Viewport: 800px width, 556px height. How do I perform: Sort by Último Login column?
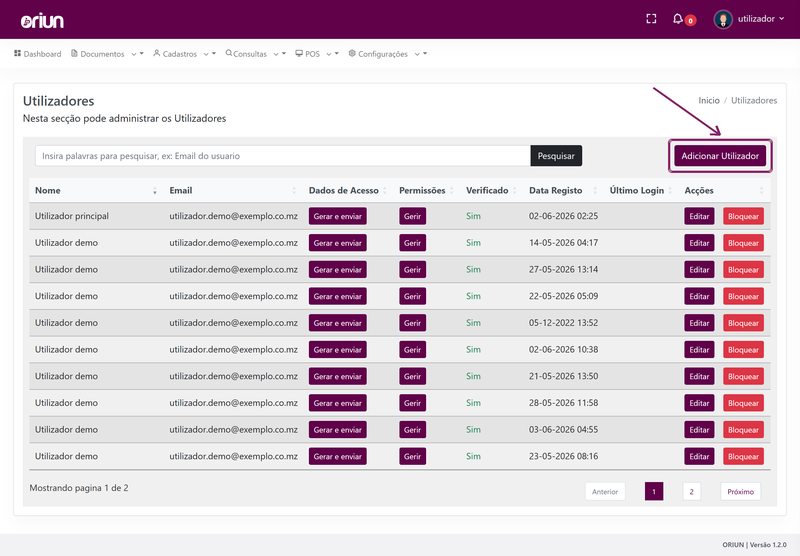tap(641, 190)
